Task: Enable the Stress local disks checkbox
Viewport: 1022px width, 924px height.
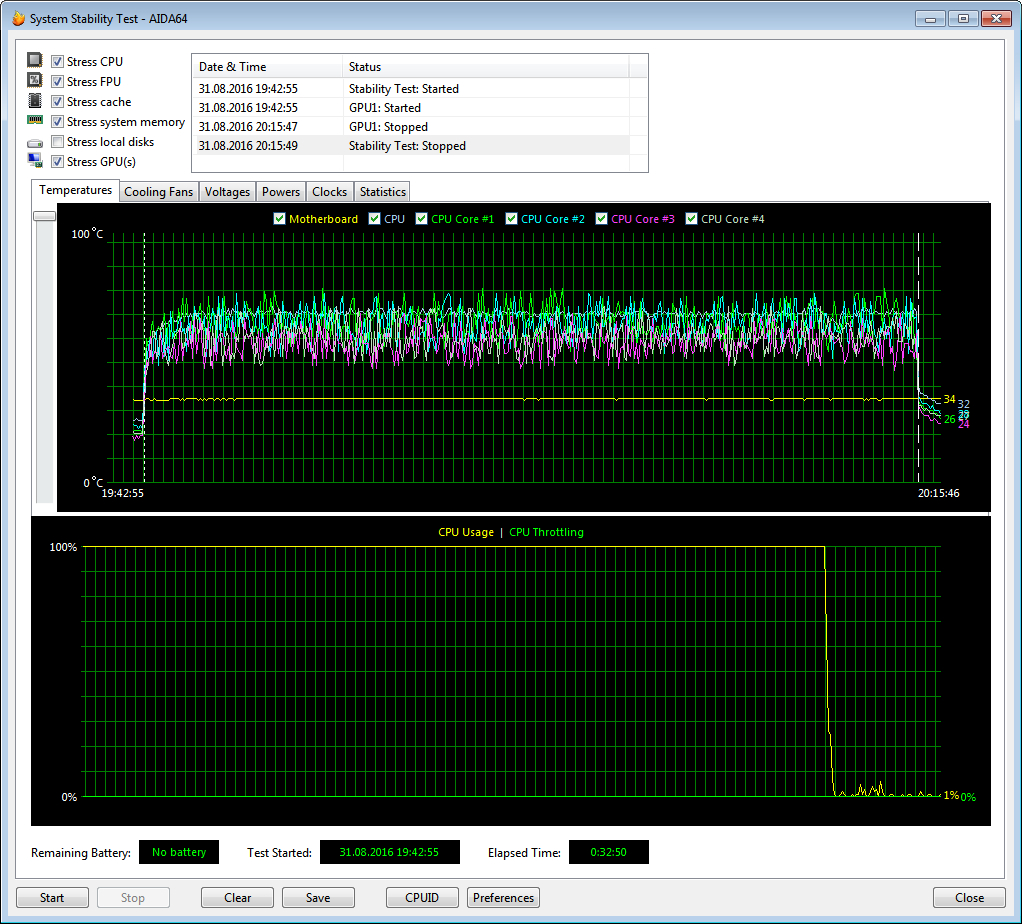Action: tap(58, 142)
